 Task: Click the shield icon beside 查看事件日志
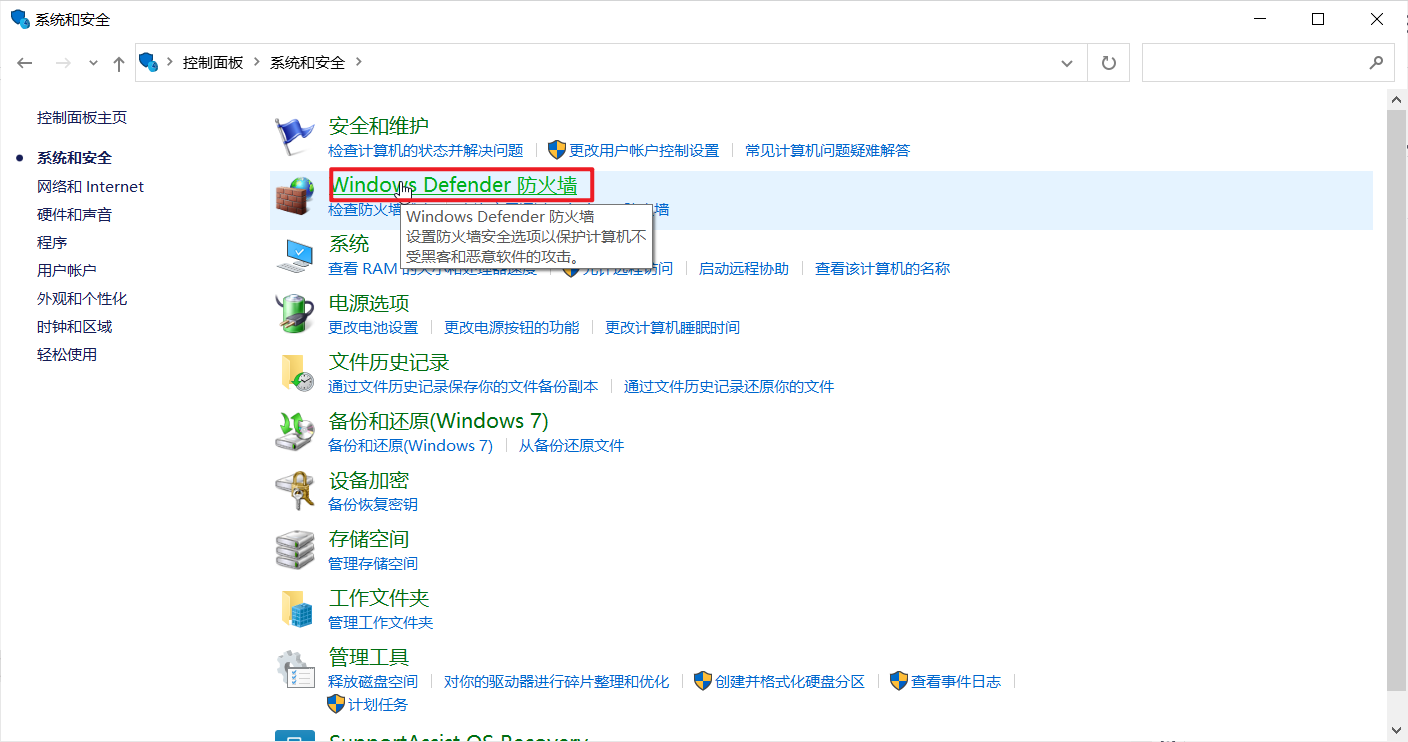click(899, 681)
